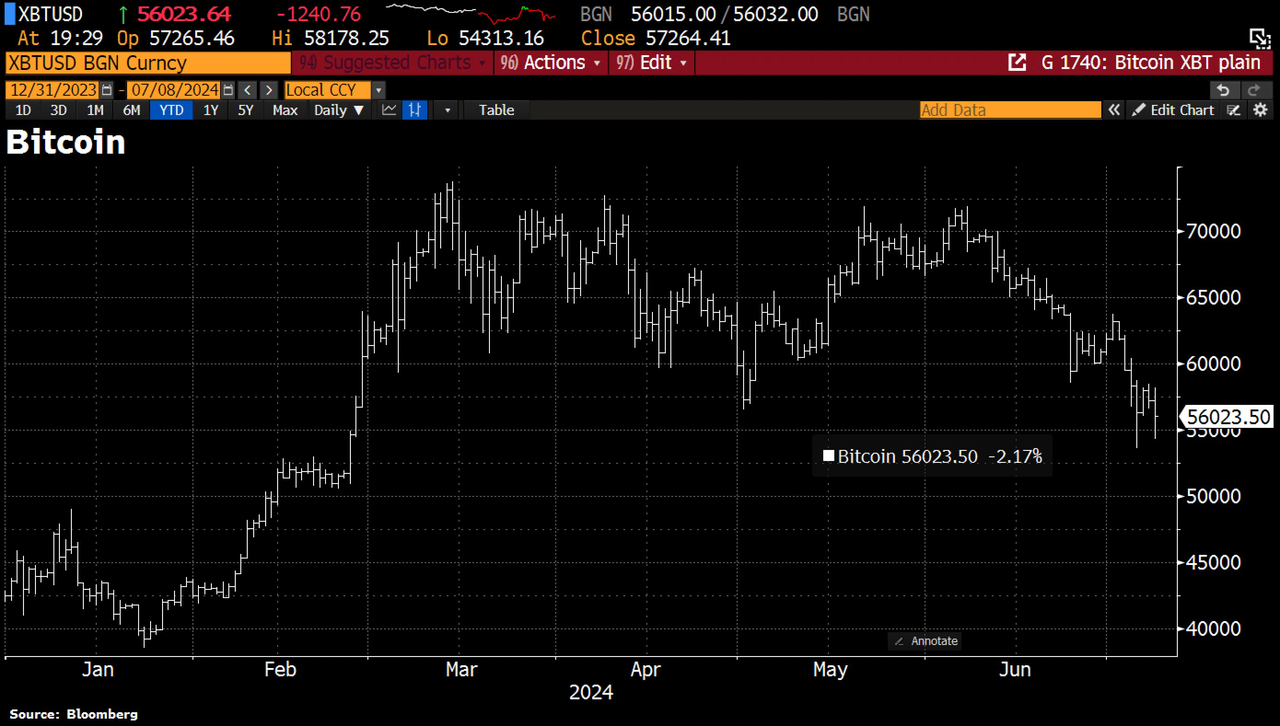
Task: Switch range to YTD
Action: tap(172, 110)
